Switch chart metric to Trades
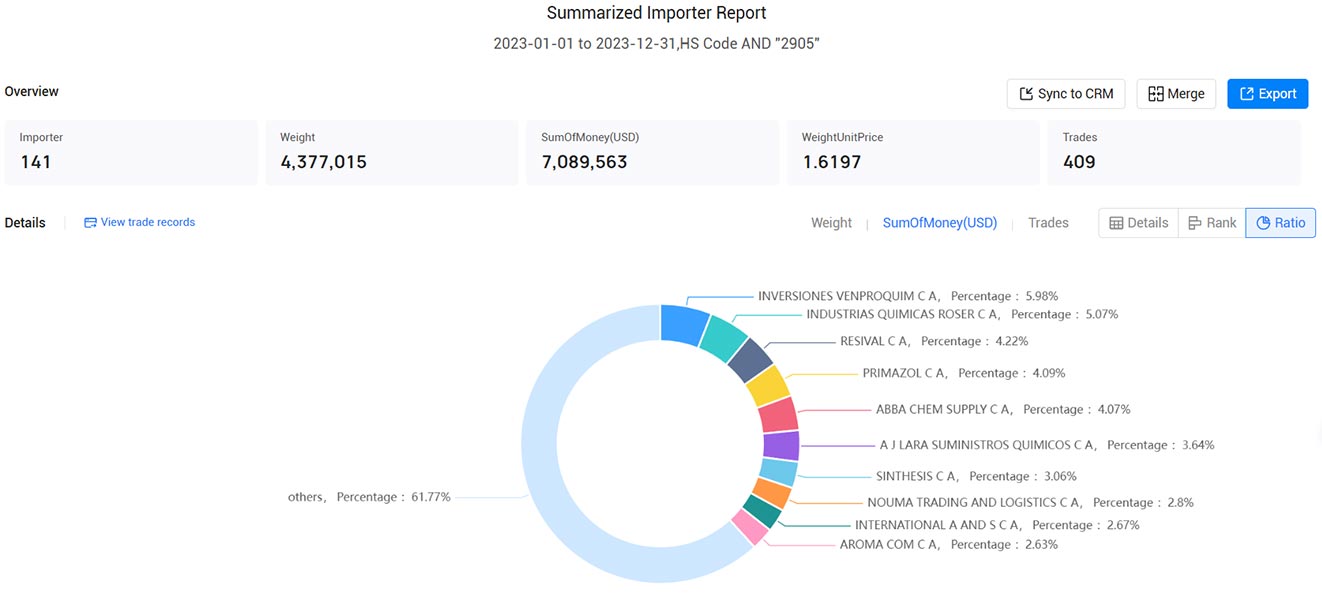The width and height of the screenshot is (1322, 593). 1048,223
